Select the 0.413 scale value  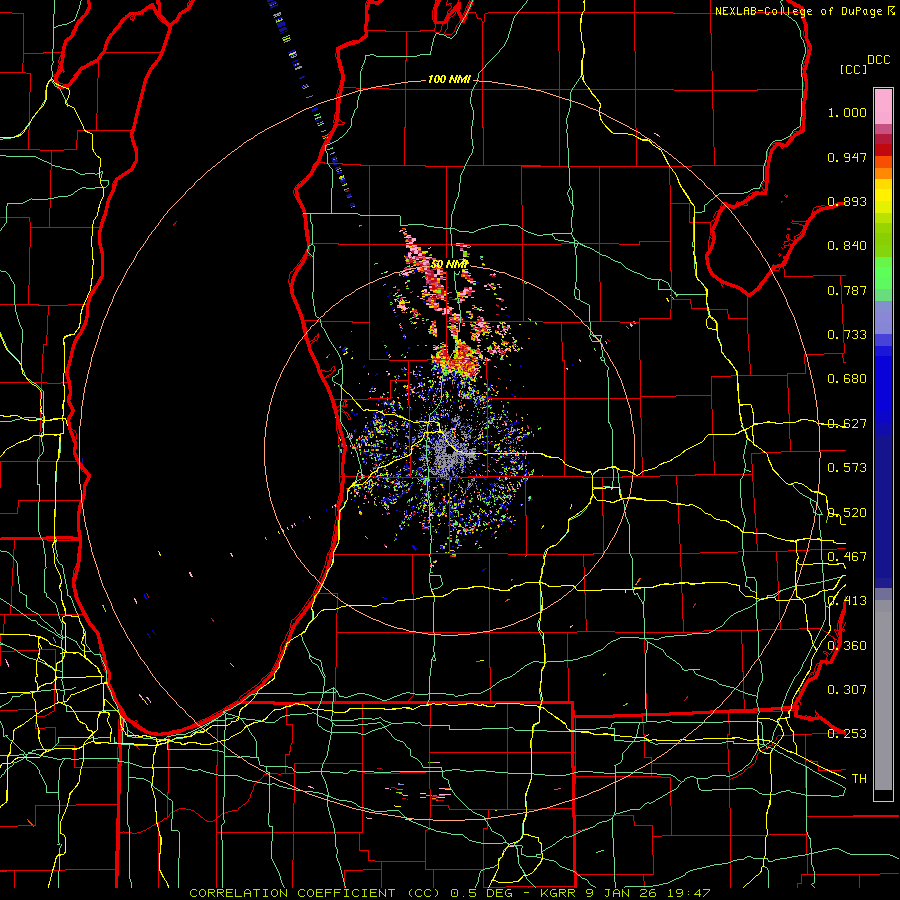[x=847, y=601]
